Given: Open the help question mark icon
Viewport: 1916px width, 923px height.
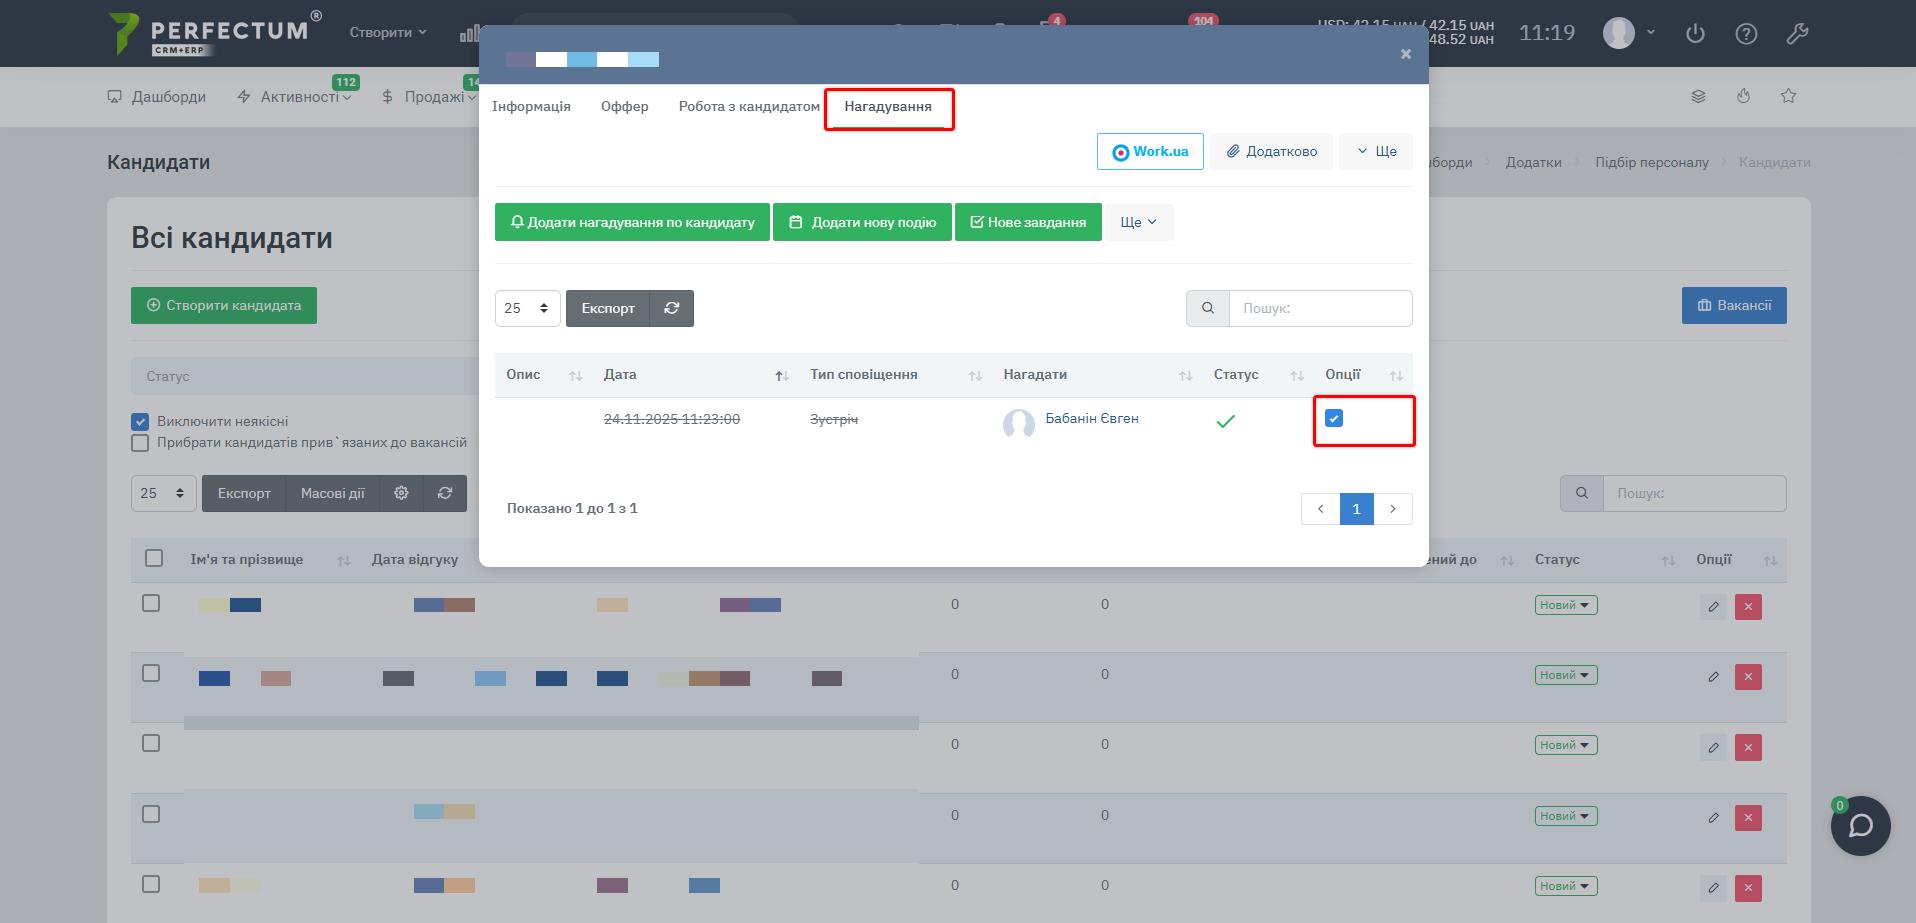Looking at the screenshot, I should 1746,33.
